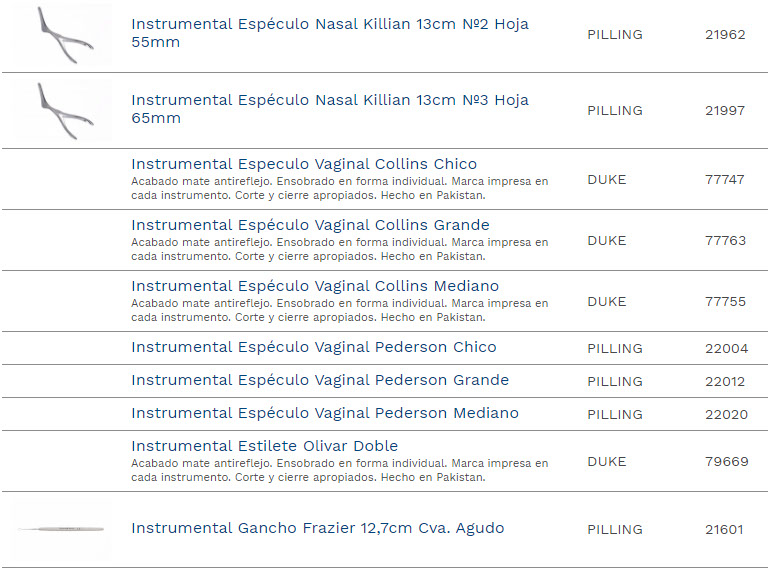This screenshot has width=768, height=568.
Task: Click PILLING brand for Killian Nº2 row
Action: 614,35
